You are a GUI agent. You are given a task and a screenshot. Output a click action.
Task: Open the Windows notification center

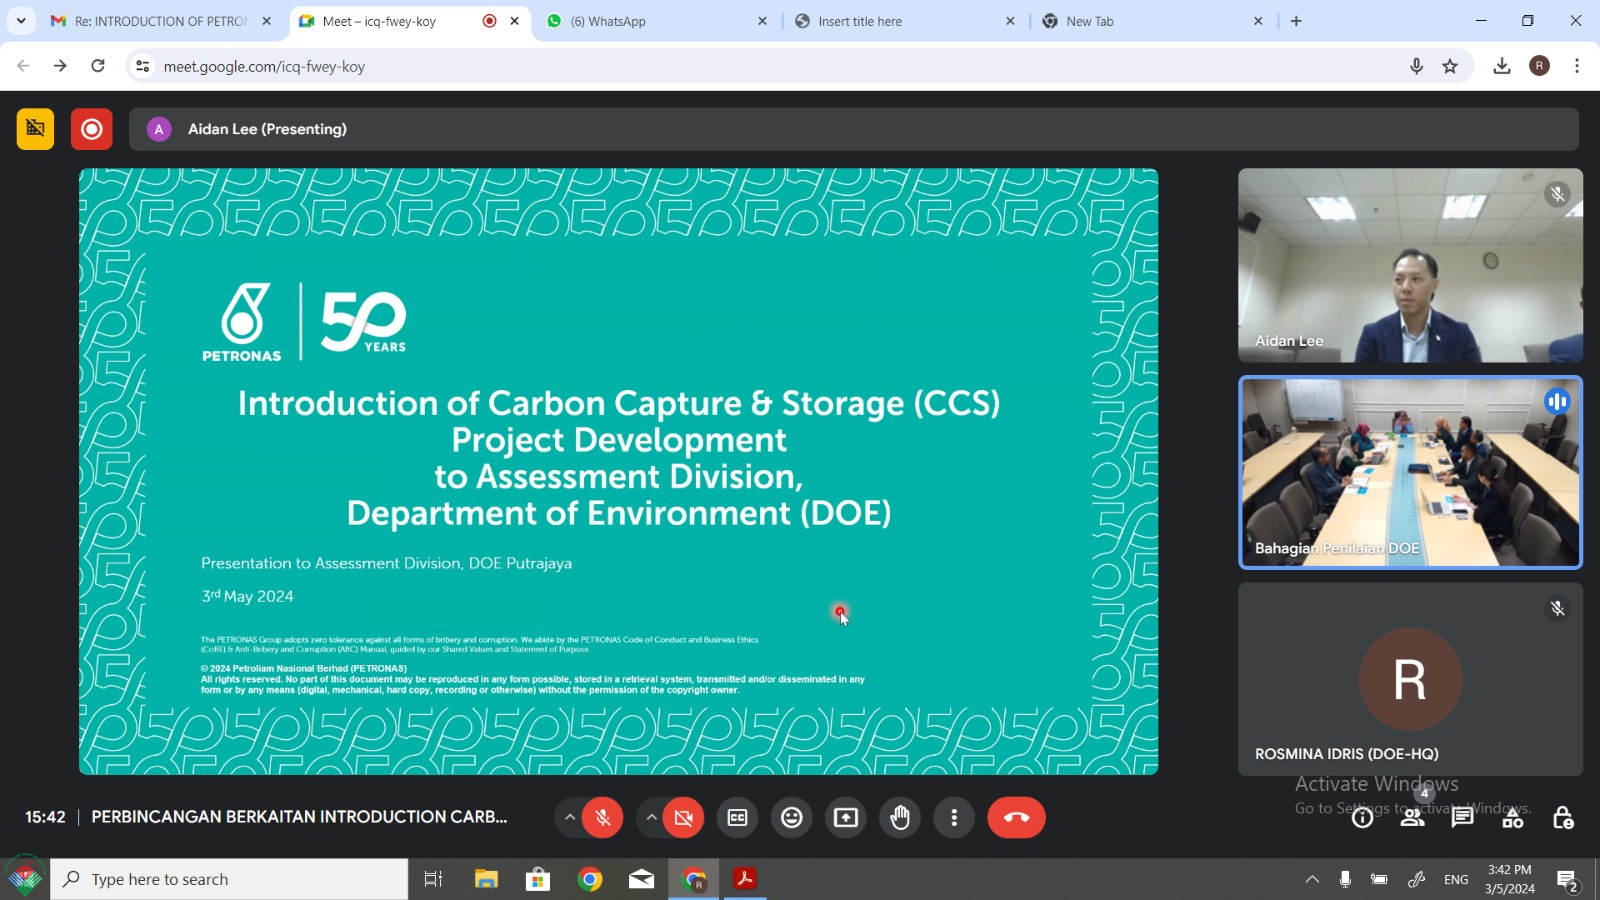pos(1568,880)
